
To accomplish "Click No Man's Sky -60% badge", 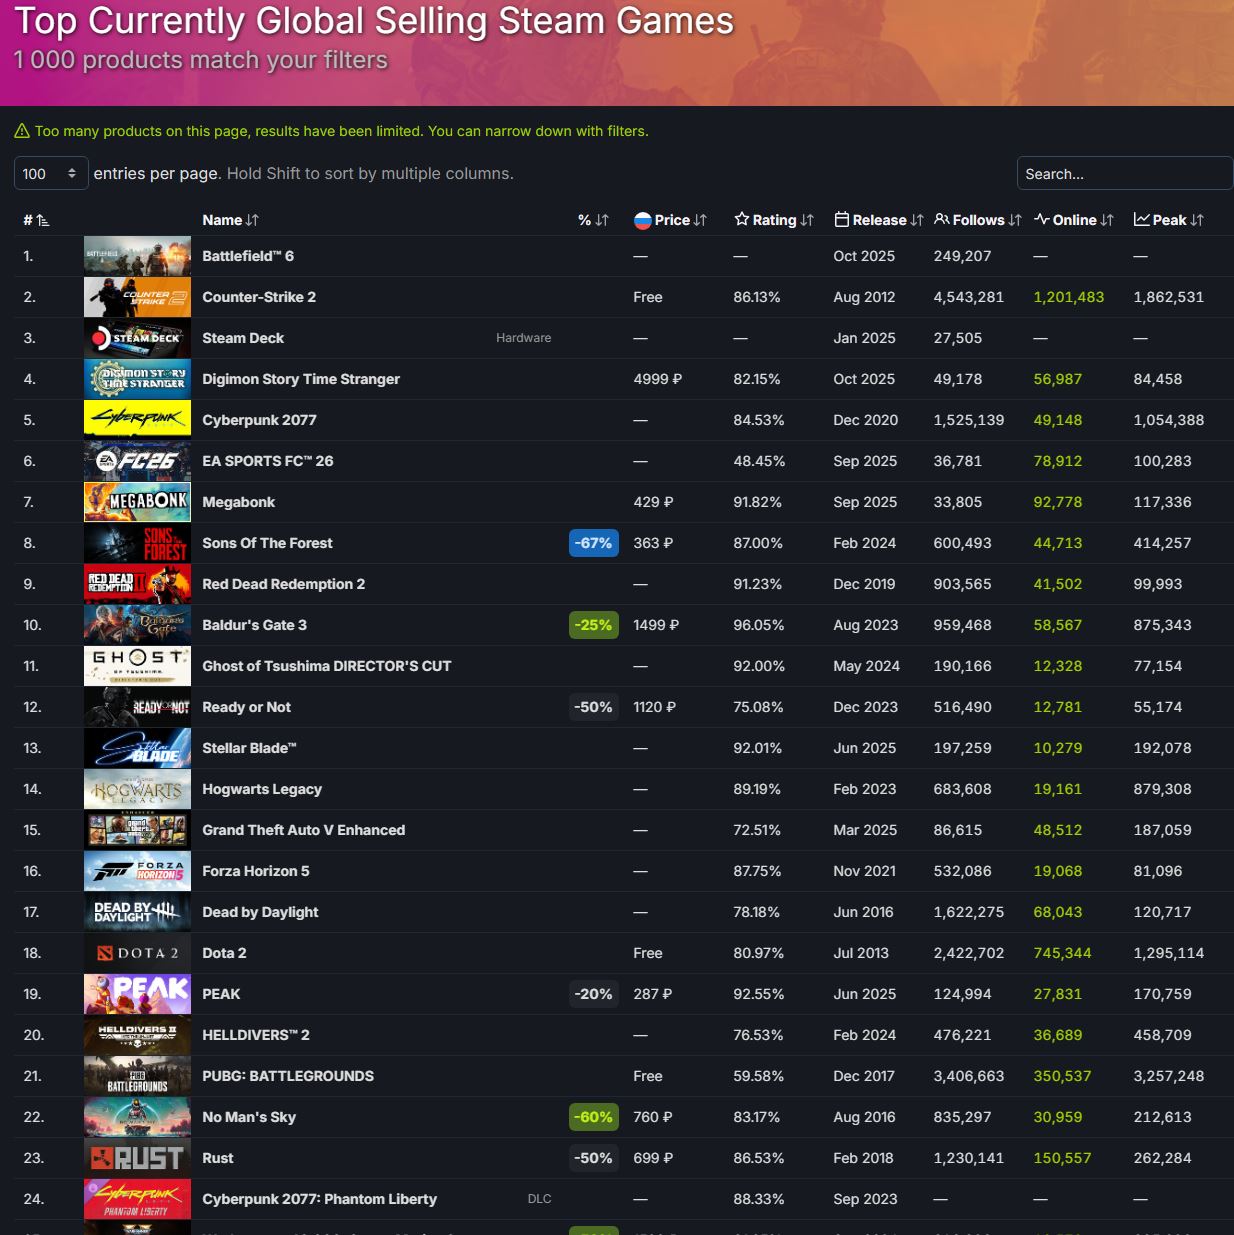I will tap(594, 1117).
